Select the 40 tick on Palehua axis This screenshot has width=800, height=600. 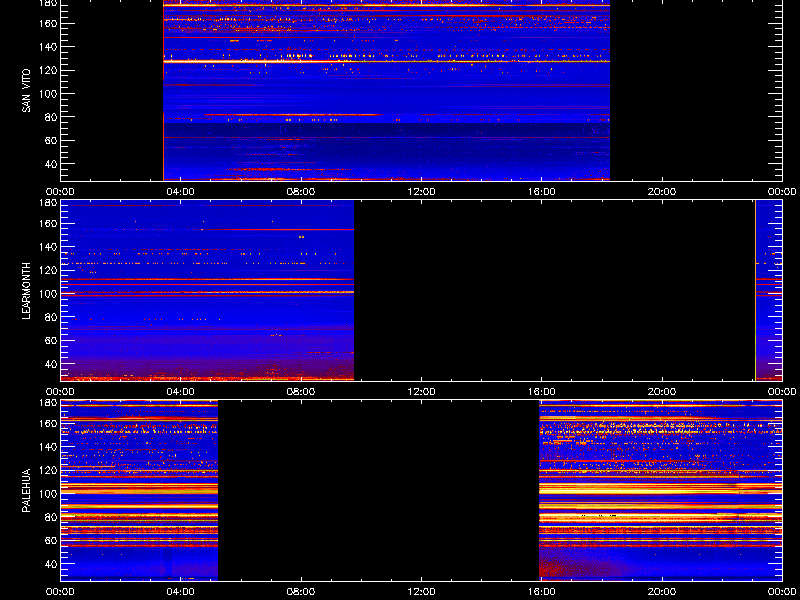pyautogui.click(x=52, y=564)
